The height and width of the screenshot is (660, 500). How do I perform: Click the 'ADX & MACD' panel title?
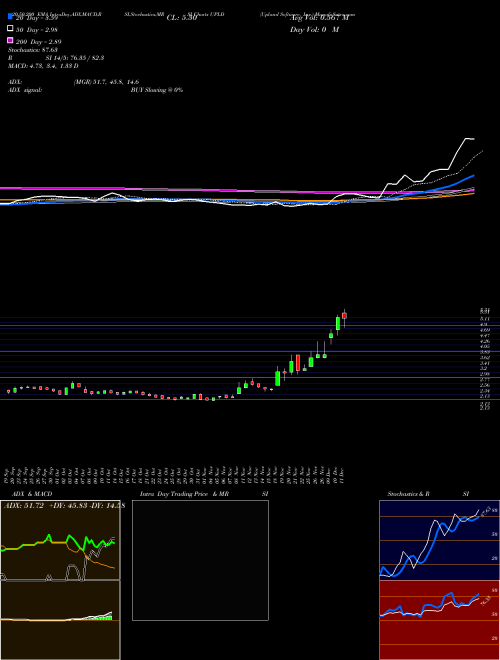pyautogui.click(x=33, y=494)
